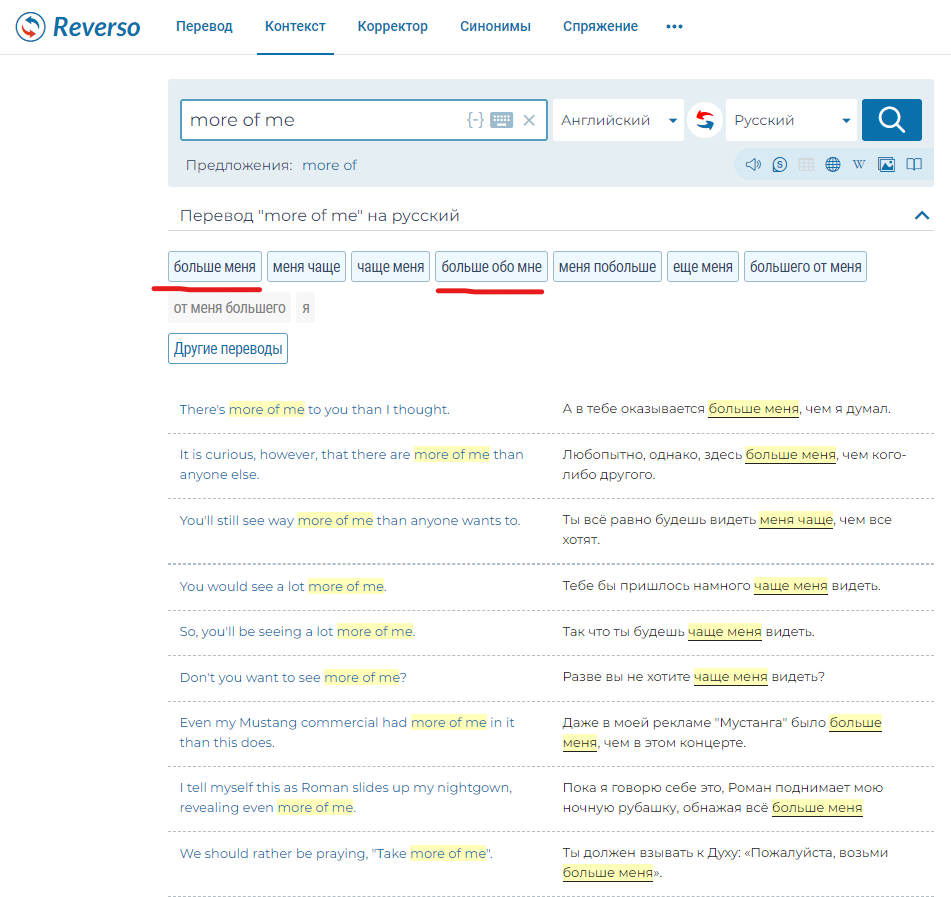
Task: Click 'There's more of me to you' example
Action: (315, 410)
